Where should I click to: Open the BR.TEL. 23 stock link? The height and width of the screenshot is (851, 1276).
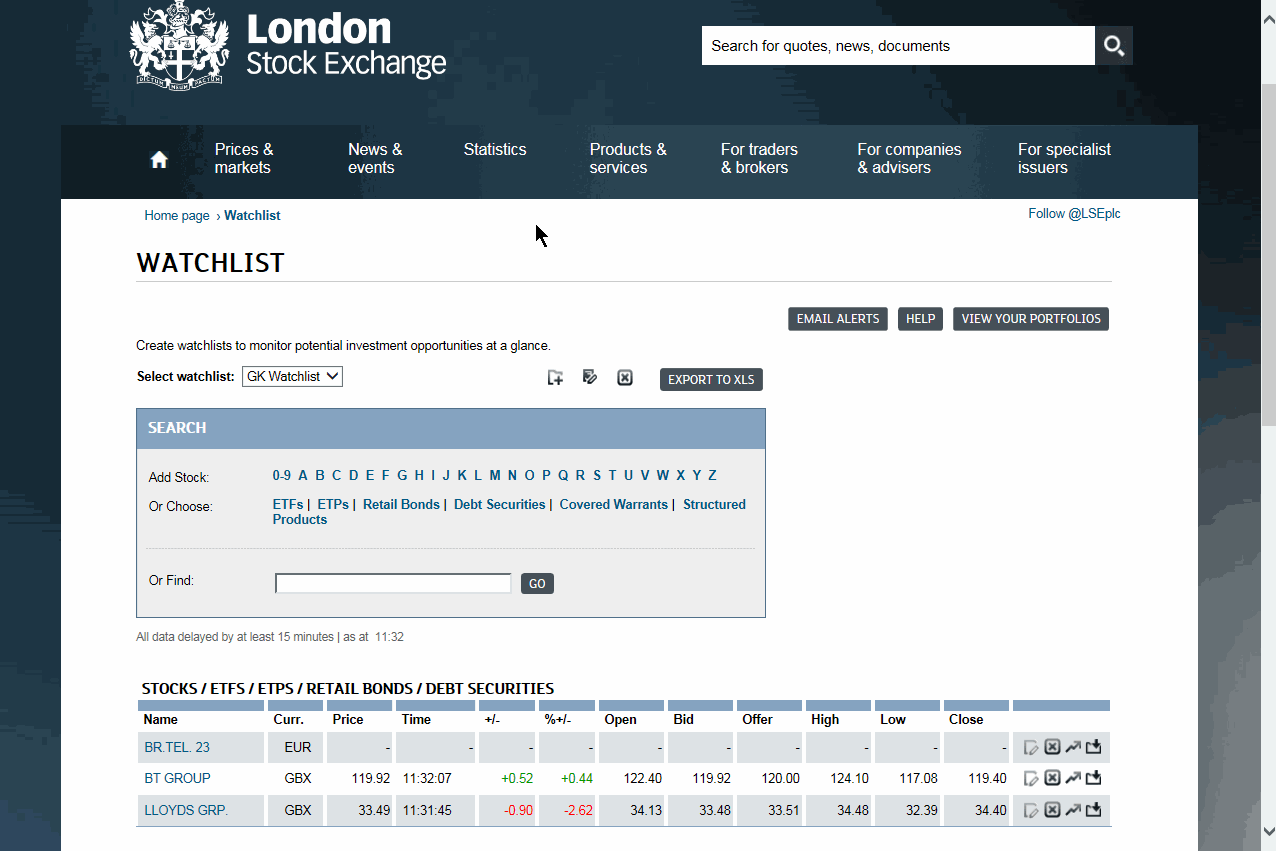[x=177, y=747]
